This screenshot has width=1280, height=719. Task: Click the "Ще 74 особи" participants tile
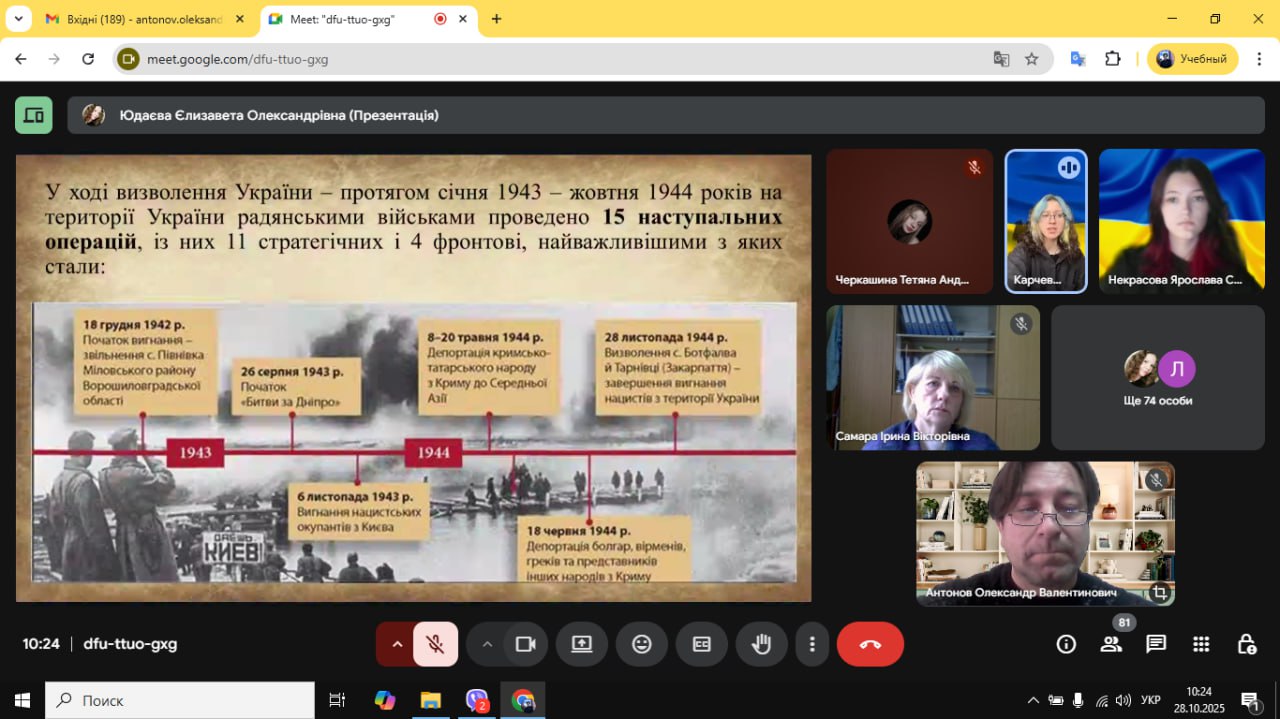(1157, 378)
